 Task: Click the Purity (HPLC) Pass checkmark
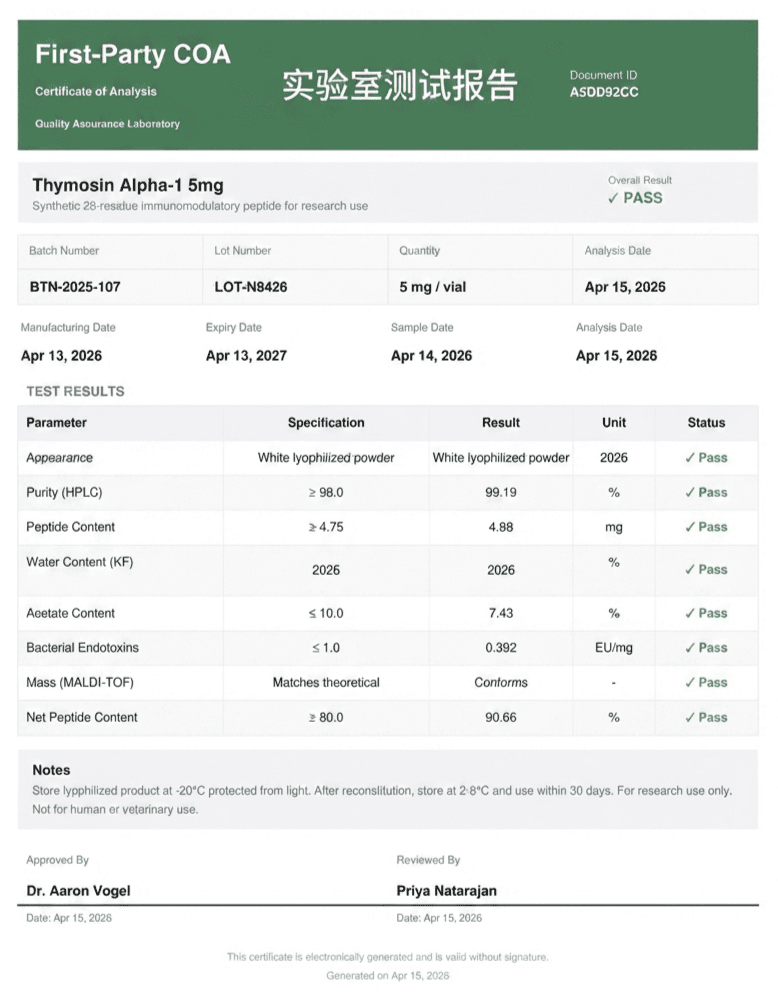pyautogui.click(x=690, y=492)
